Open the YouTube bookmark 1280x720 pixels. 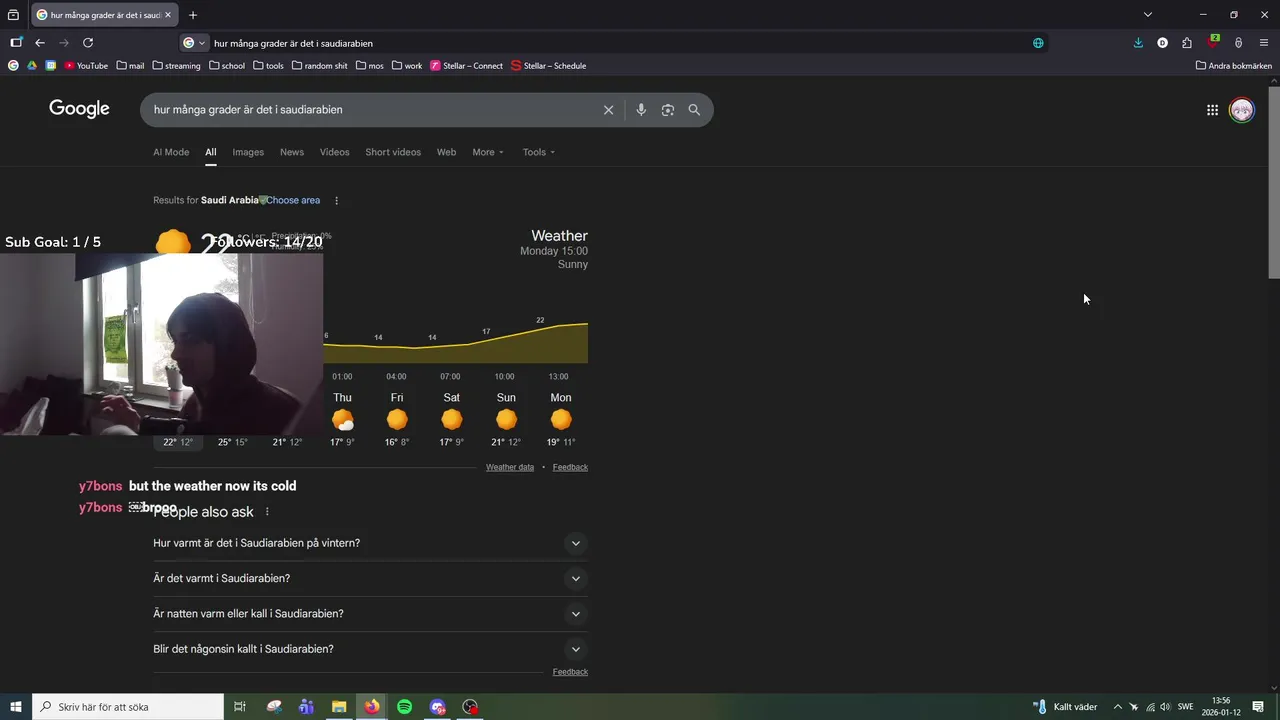[x=86, y=66]
